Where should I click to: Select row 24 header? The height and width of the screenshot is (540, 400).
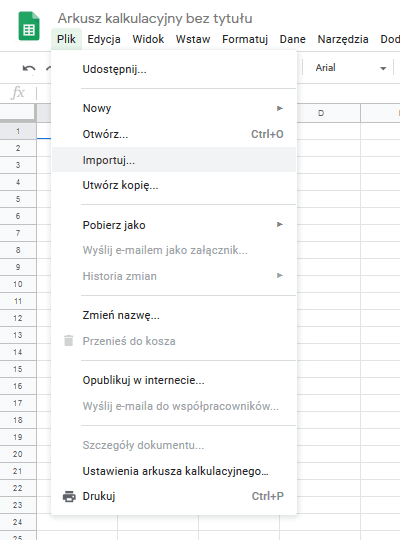click(x=18, y=522)
